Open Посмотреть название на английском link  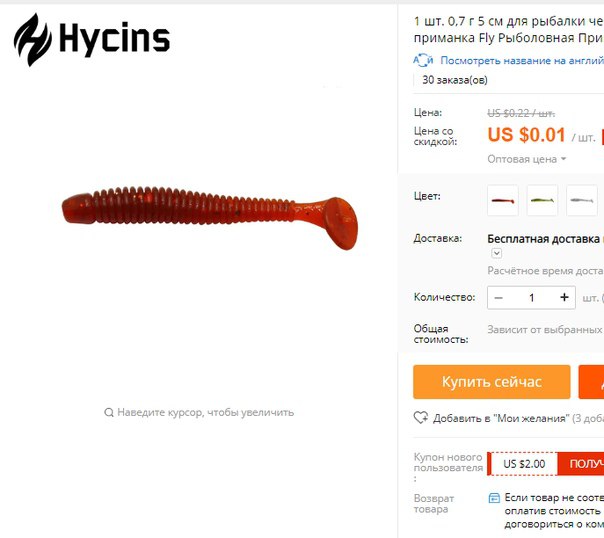(x=522, y=60)
